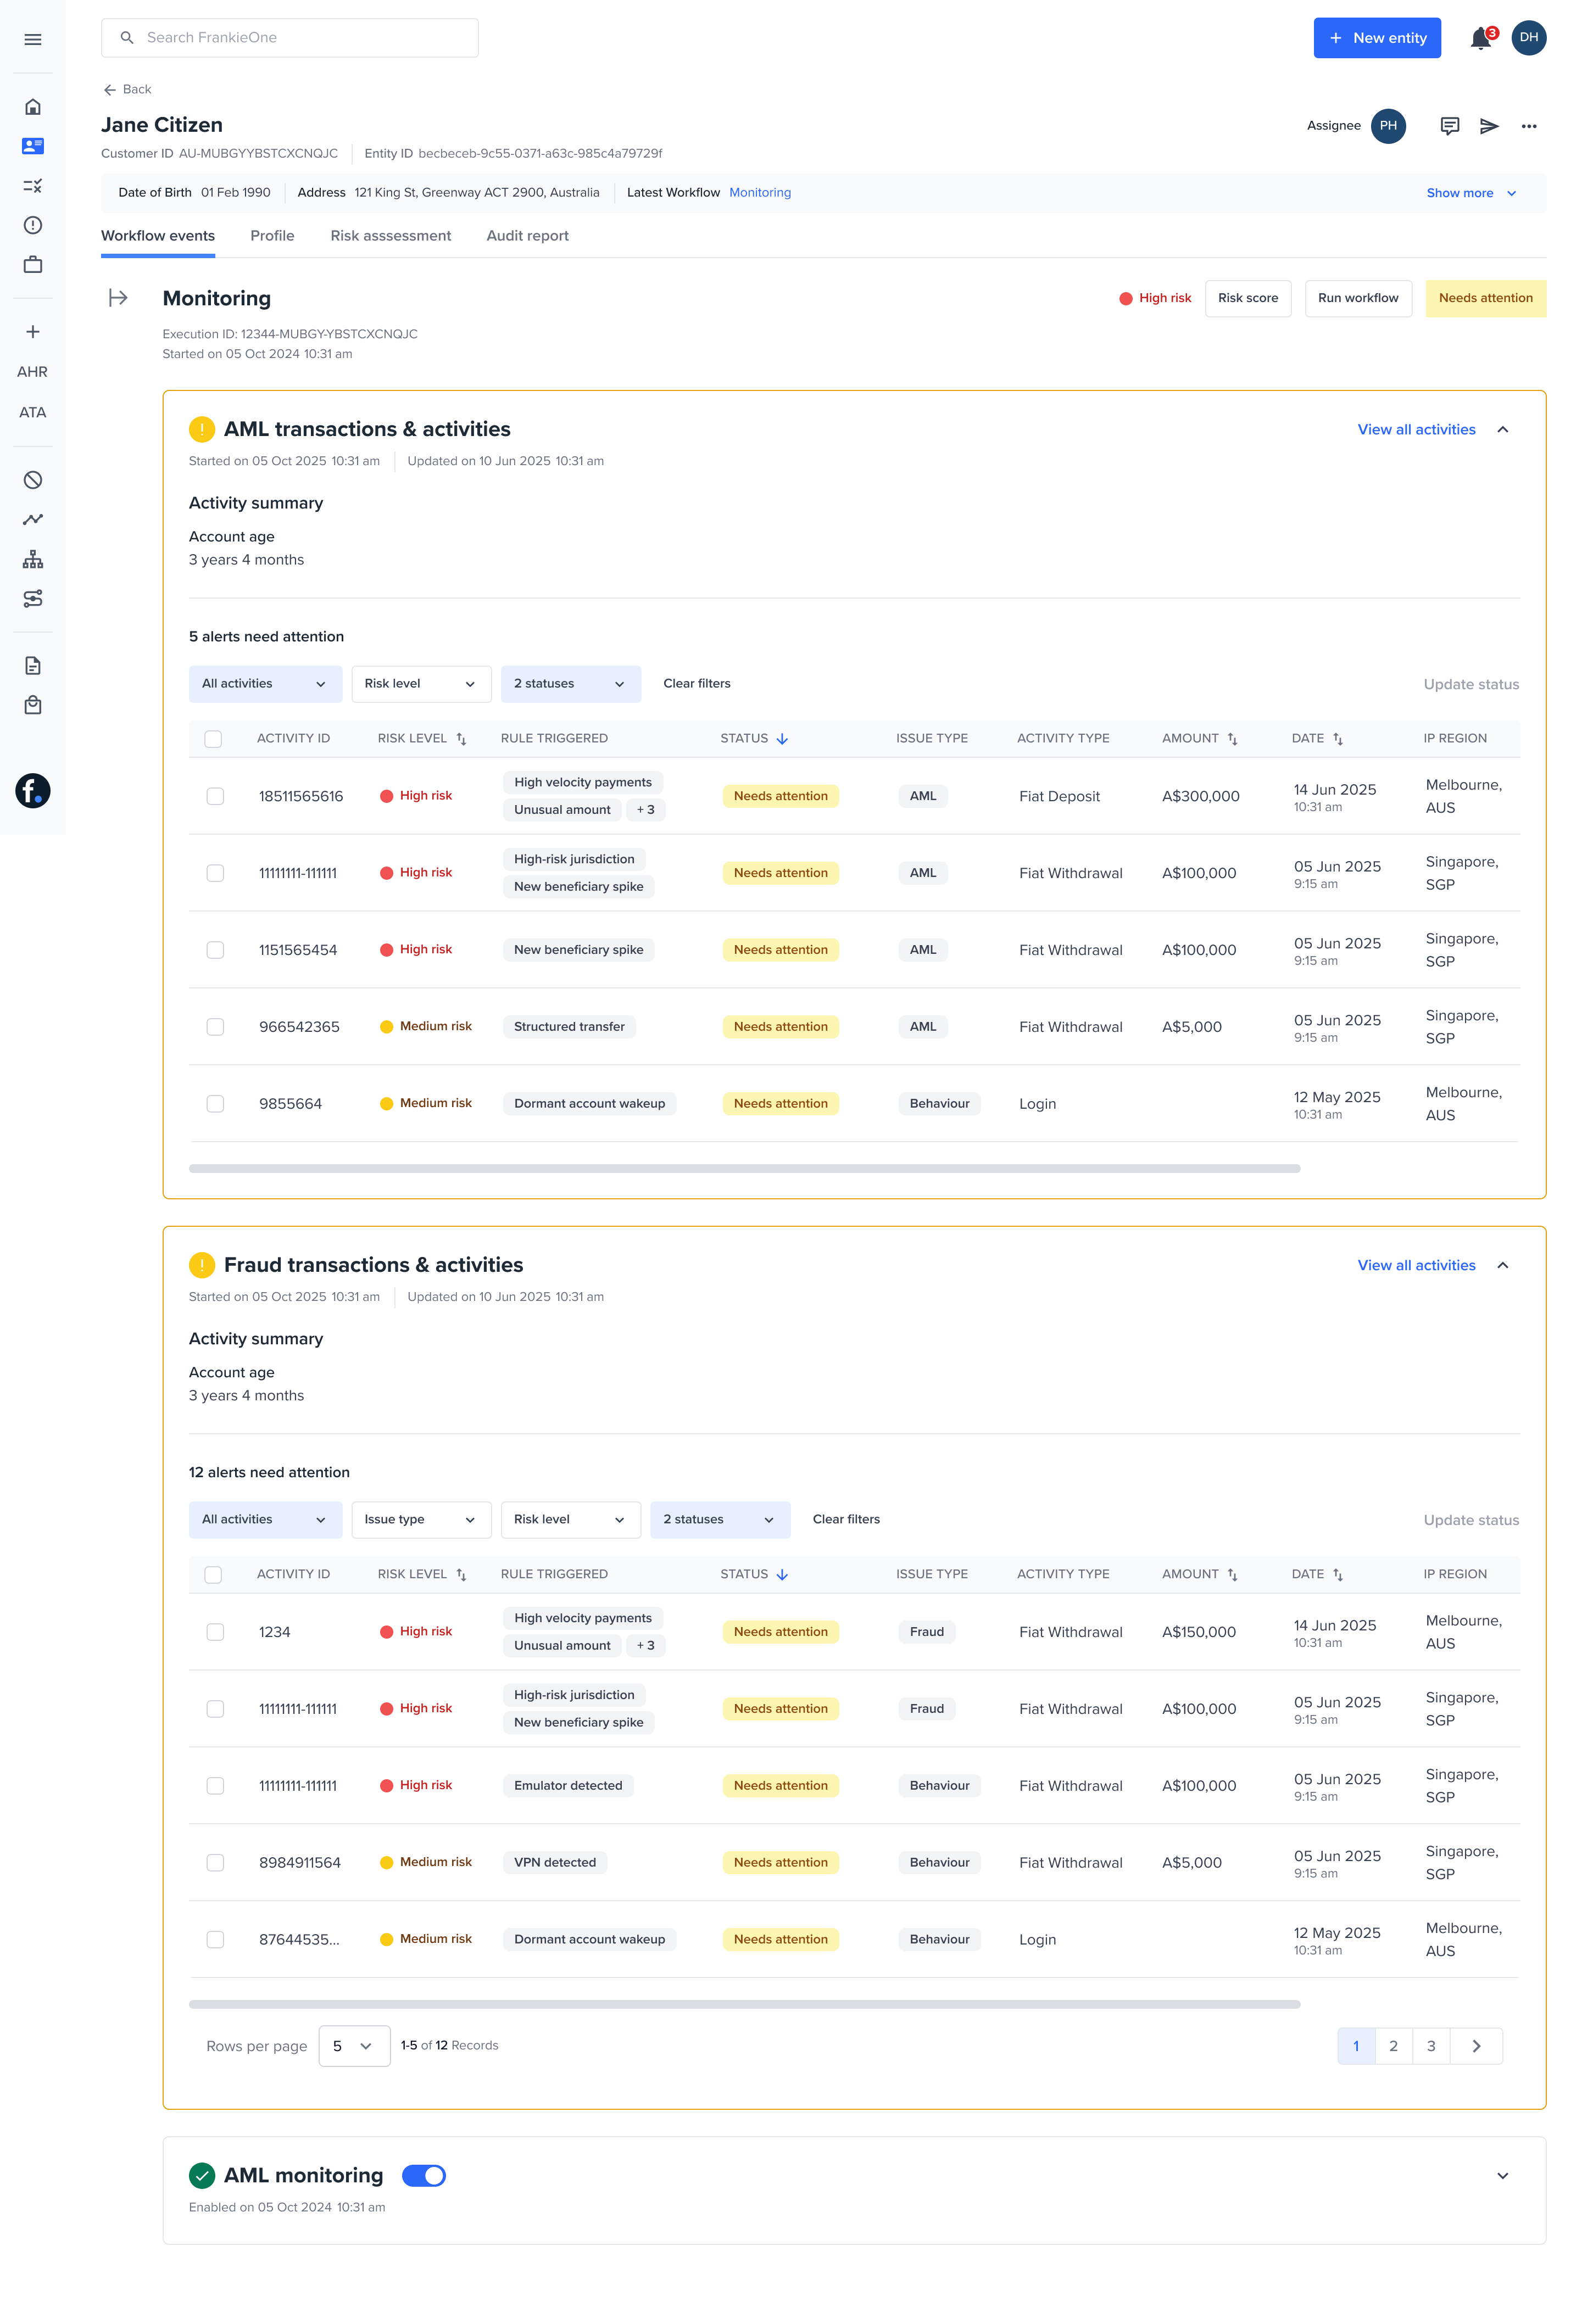Click the New entity button
Image resolution: width=1582 pixels, height=2324 pixels.
[x=1376, y=38]
